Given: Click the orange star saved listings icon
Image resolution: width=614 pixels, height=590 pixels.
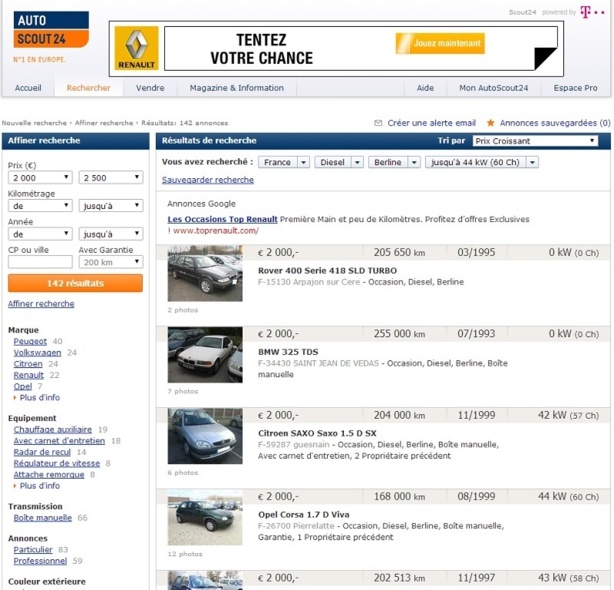Looking at the screenshot, I should 490,123.
